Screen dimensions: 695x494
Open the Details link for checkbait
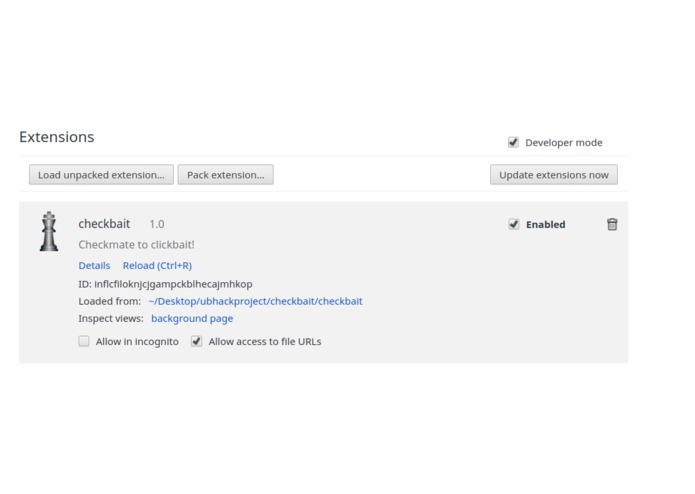pos(94,265)
